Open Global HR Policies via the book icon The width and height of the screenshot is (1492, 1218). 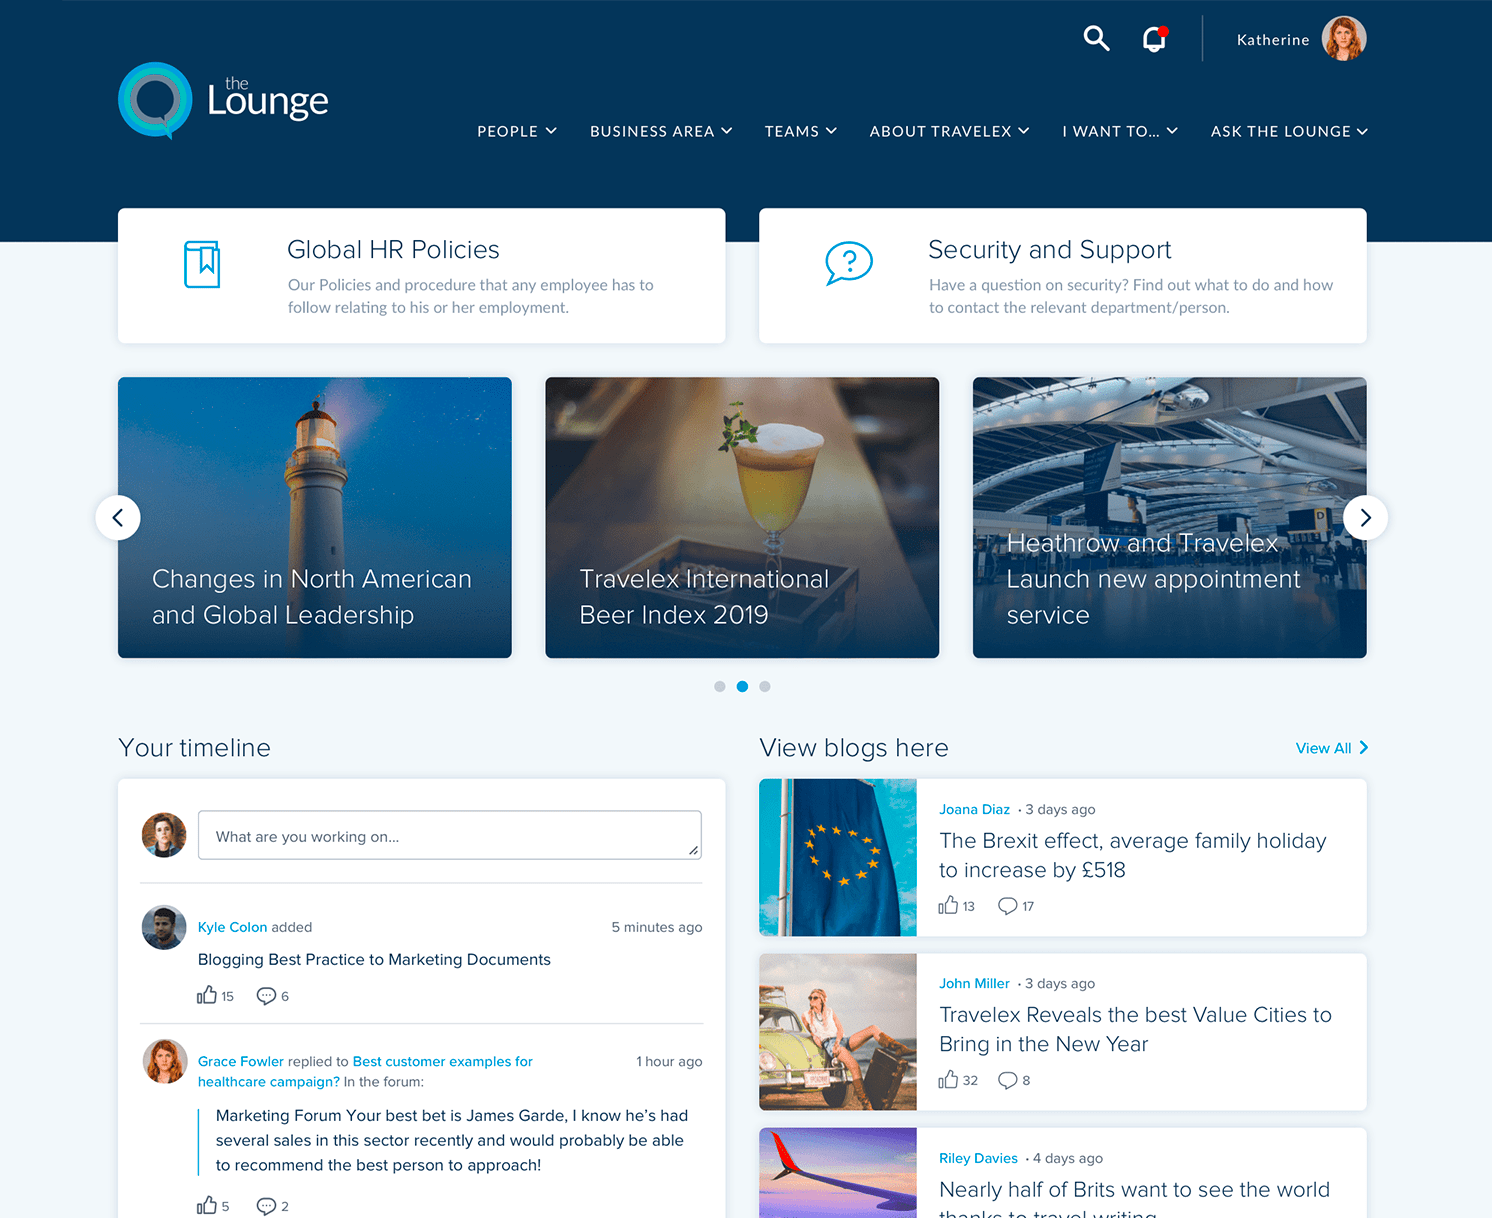pyautogui.click(x=202, y=265)
